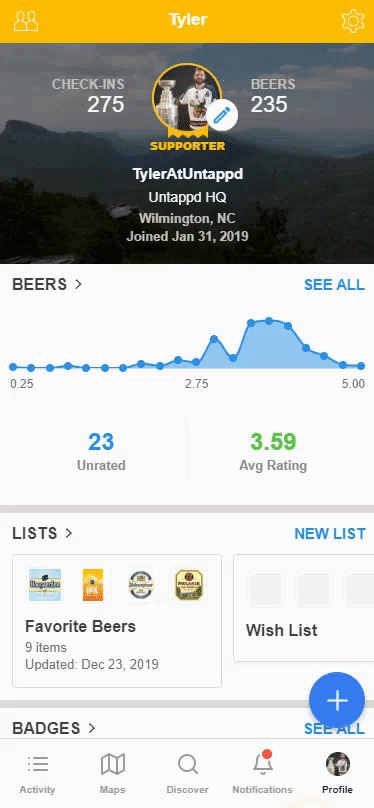
Task: Open the Wish List card
Action: click(x=303, y=608)
